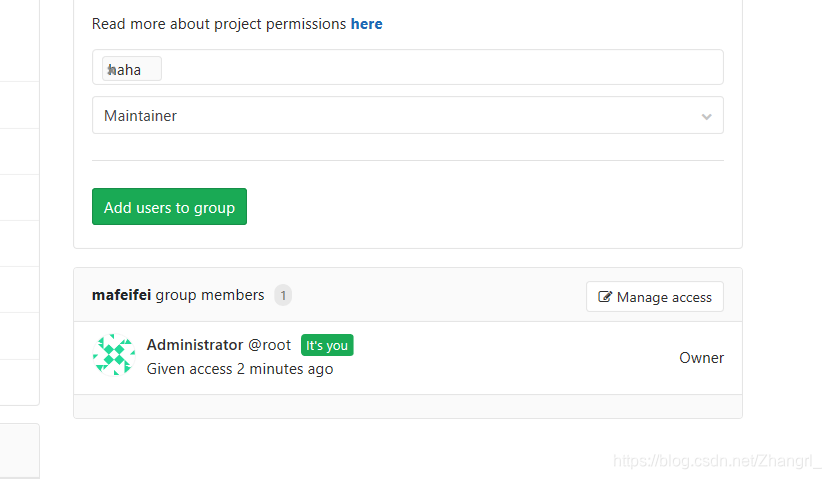Viewport: 831px width, 479px height.
Task: Click the @root username
Action: tap(269, 344)
